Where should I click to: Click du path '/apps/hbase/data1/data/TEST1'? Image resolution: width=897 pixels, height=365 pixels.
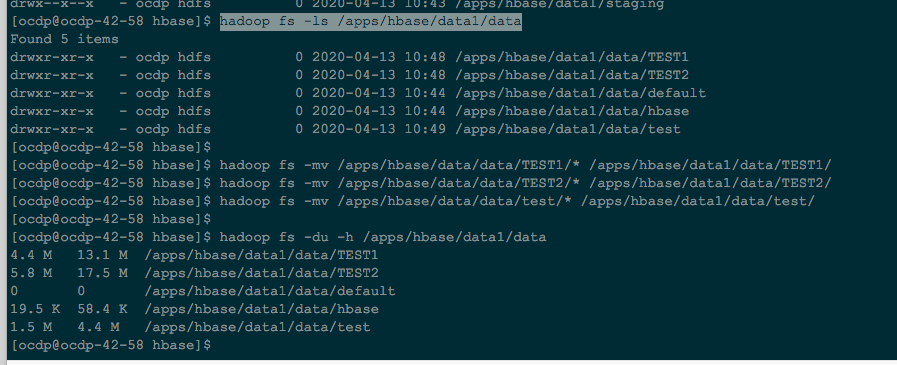point(261,255)
